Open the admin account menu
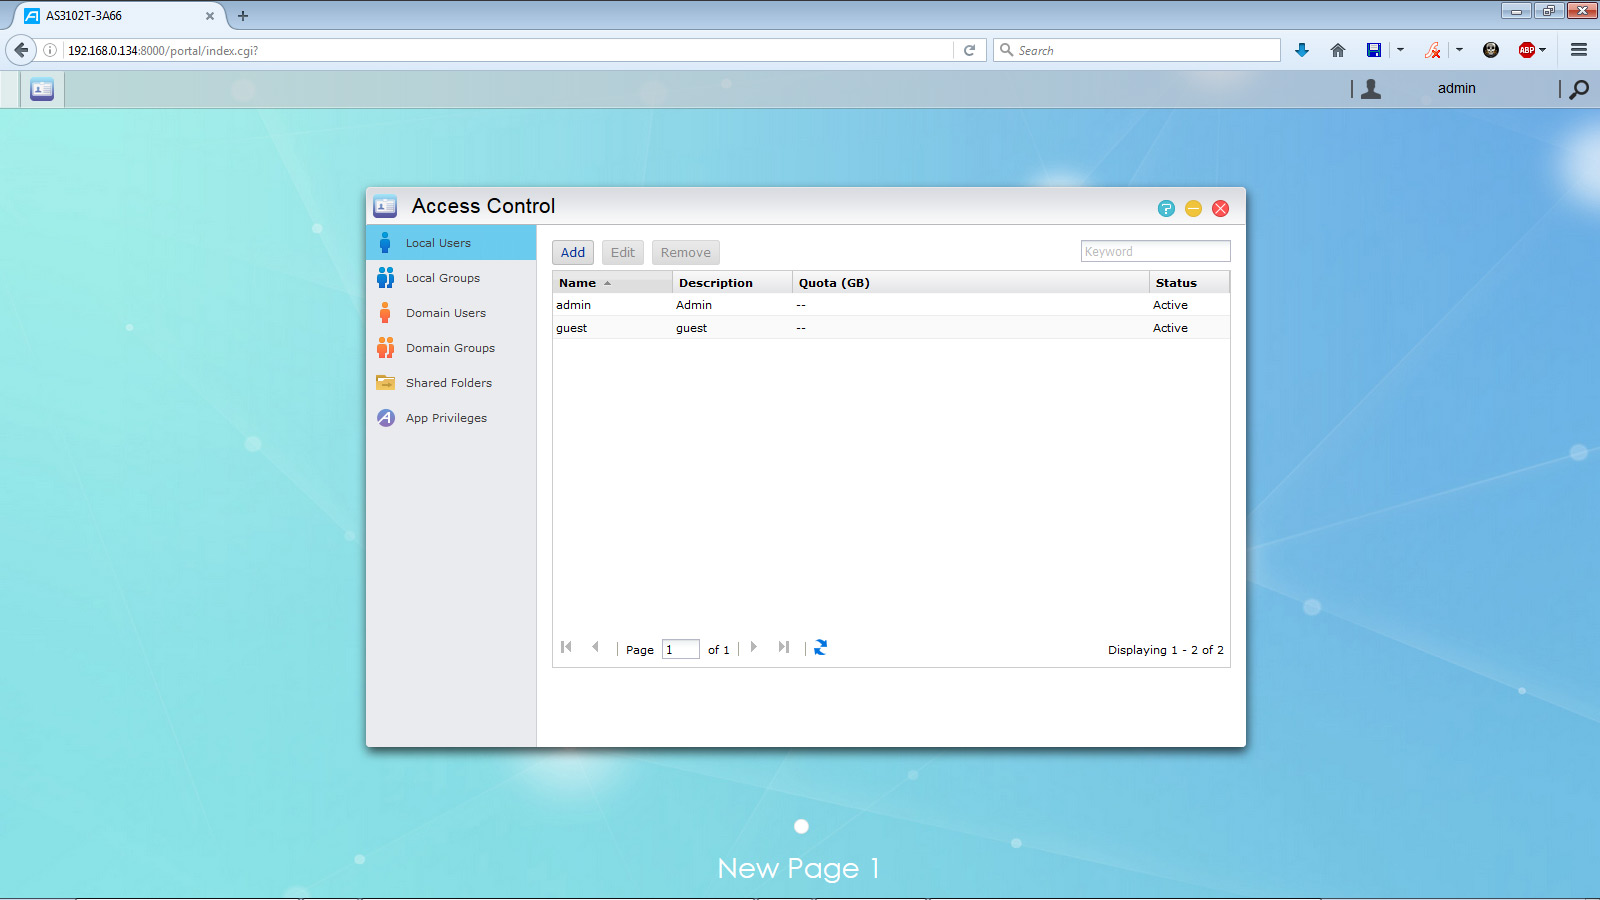This screenshot has width=1600, height=900. pyautogui.click(x=1456, y=88)
